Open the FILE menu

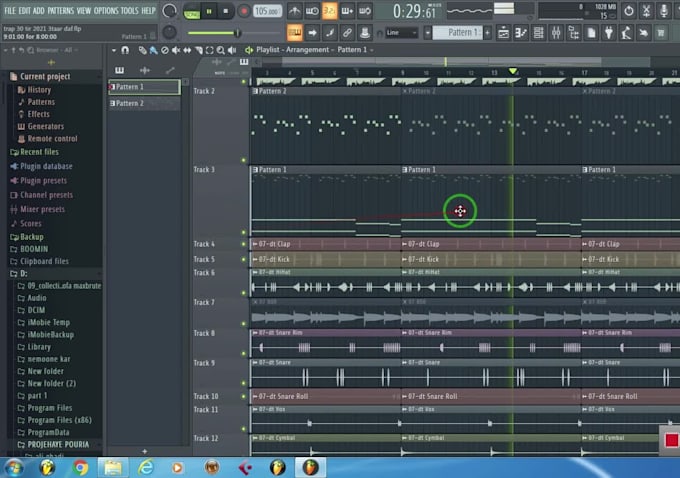(x=10, y=11)
